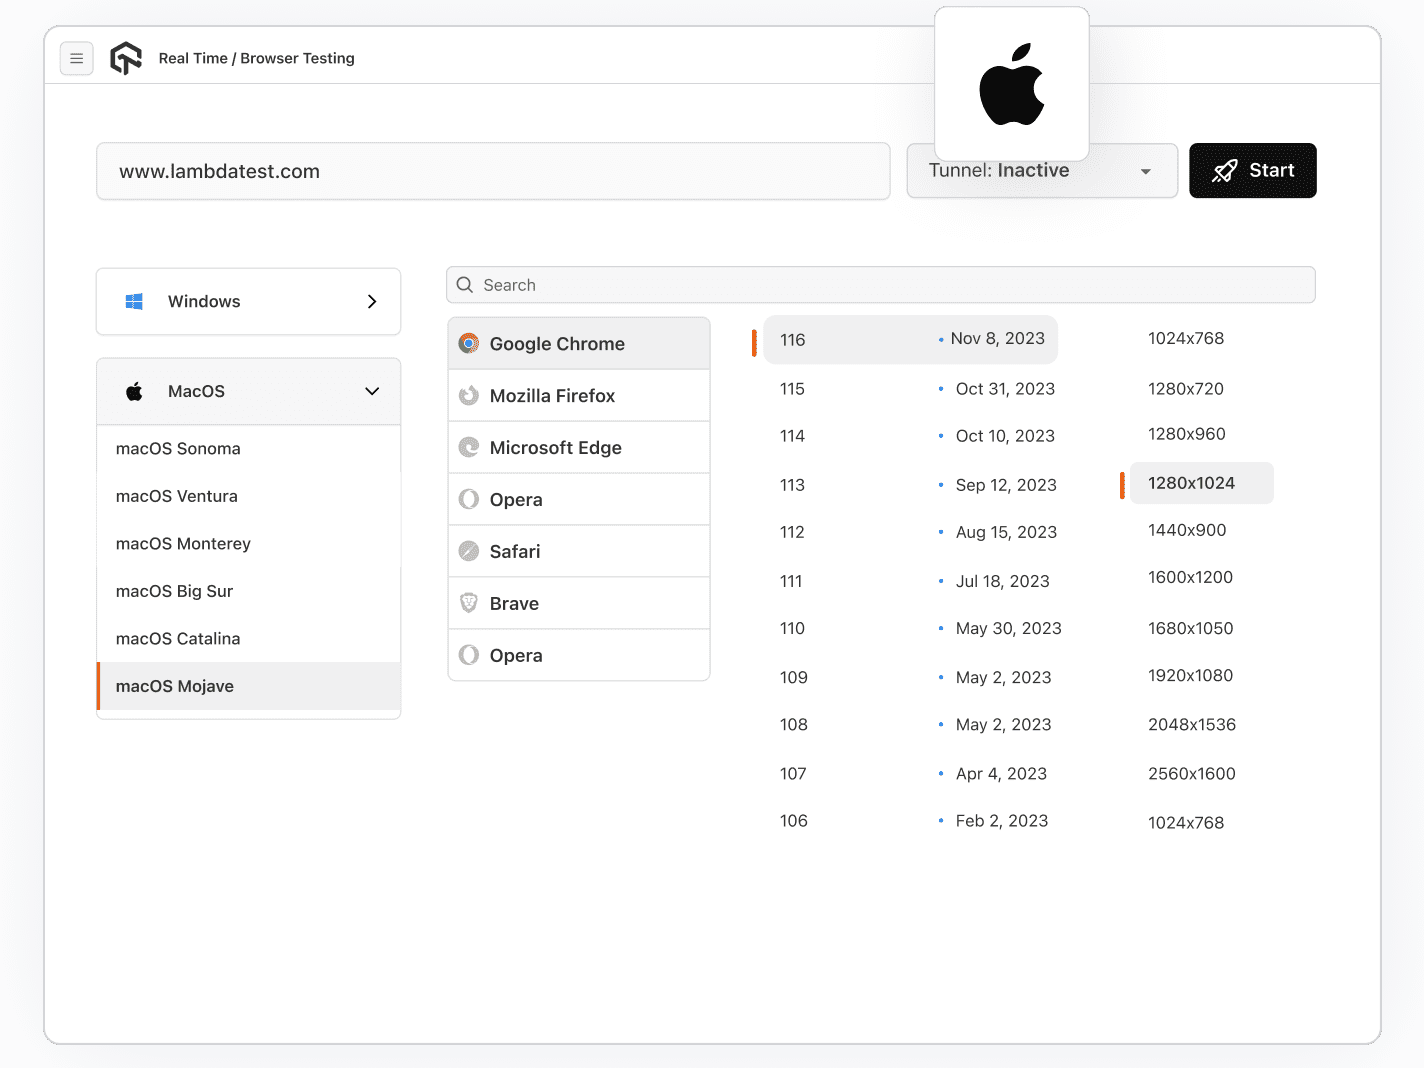The image size is (1424, 1068).
Task: Open the Tunnel Inactive dropdown
Action: 1042,170
